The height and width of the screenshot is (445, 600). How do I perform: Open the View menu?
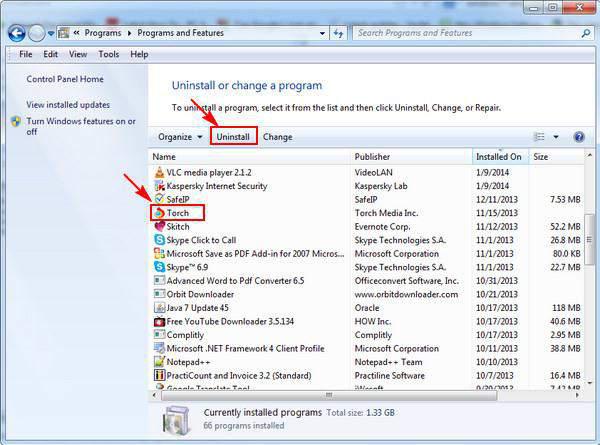coord(78,54)
